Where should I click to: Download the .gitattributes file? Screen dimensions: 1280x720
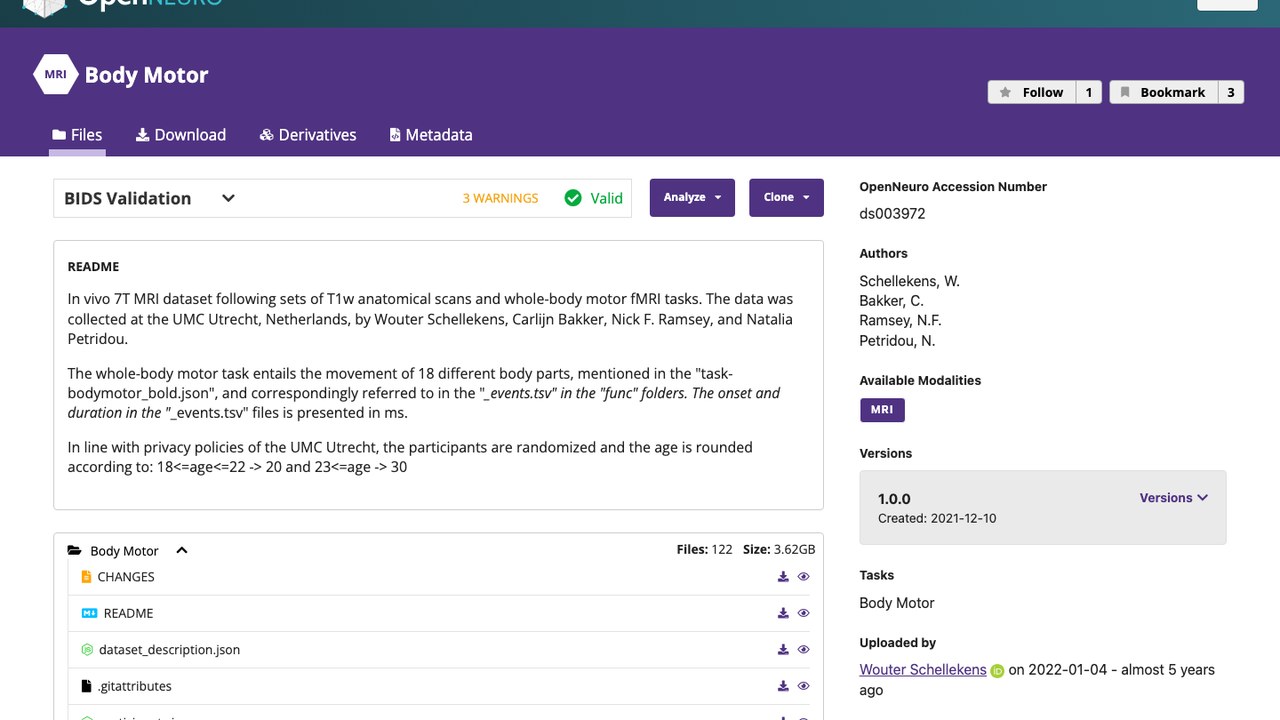[783, 686]
